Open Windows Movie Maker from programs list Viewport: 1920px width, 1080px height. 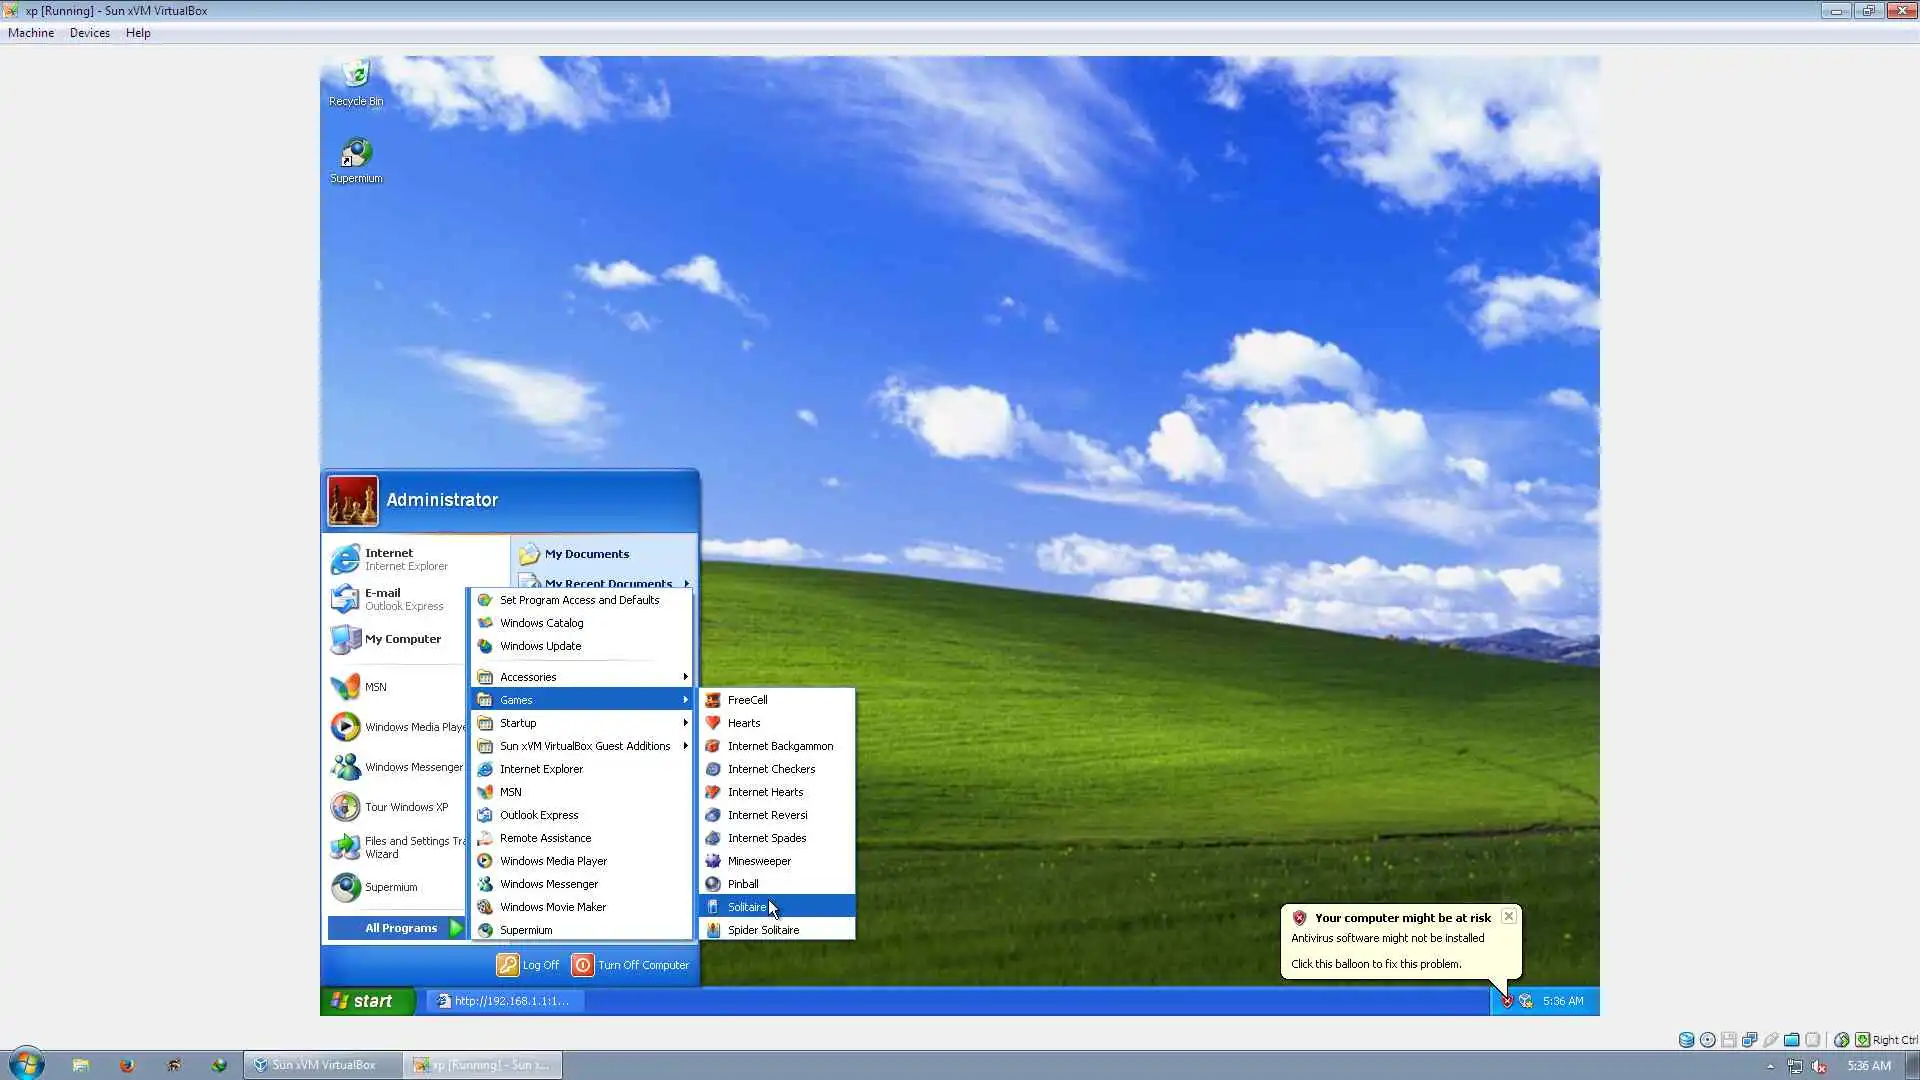553,907
